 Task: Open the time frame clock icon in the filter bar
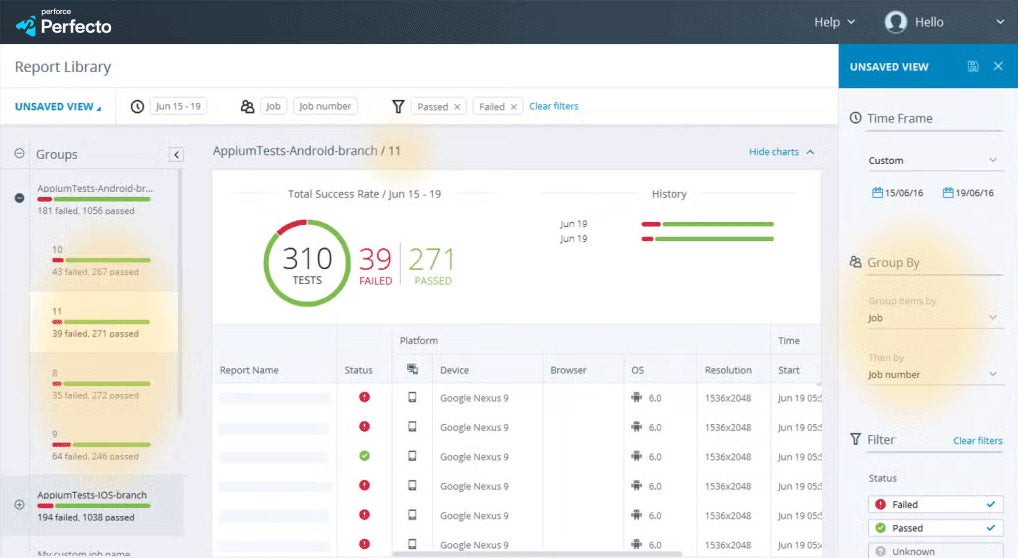(x=137, y=107)
